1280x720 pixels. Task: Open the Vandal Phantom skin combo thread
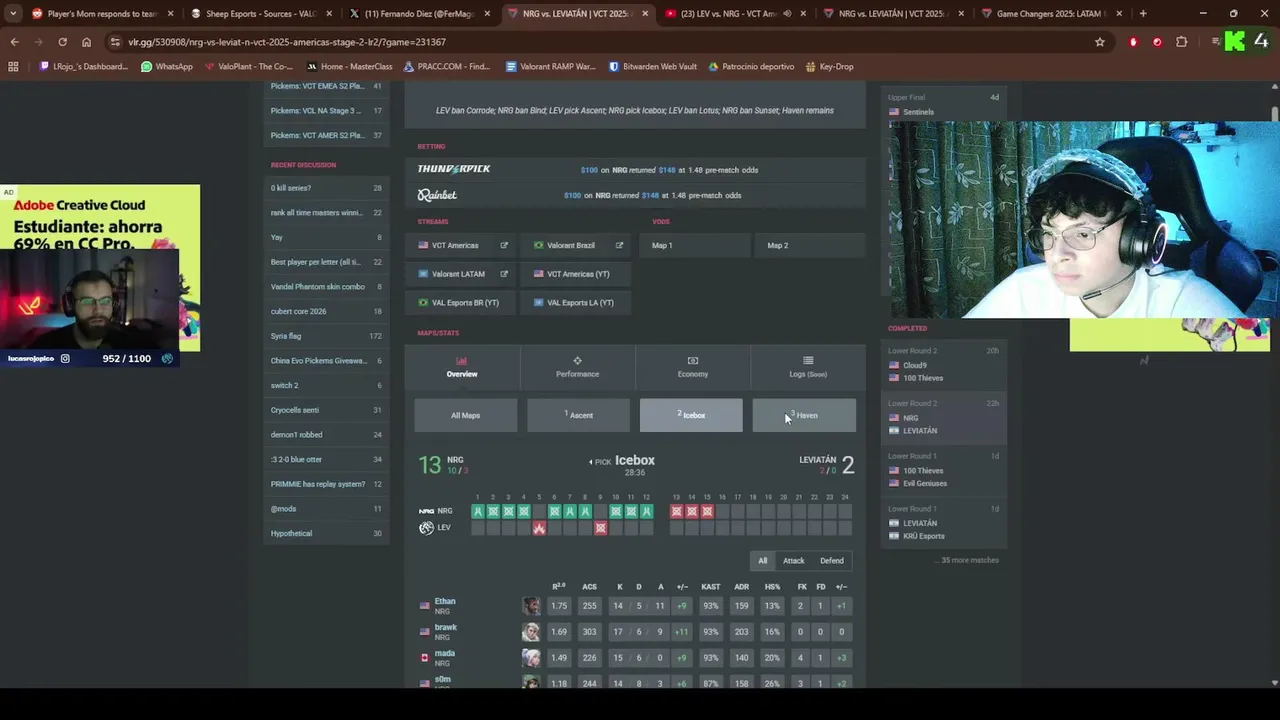pyautogui.click(x=326, y=287)
